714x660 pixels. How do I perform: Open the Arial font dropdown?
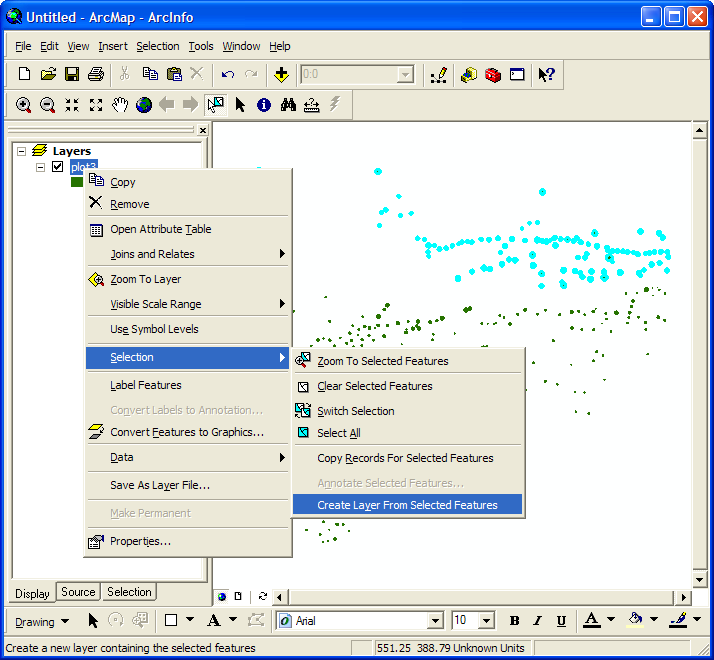point(435,621)
